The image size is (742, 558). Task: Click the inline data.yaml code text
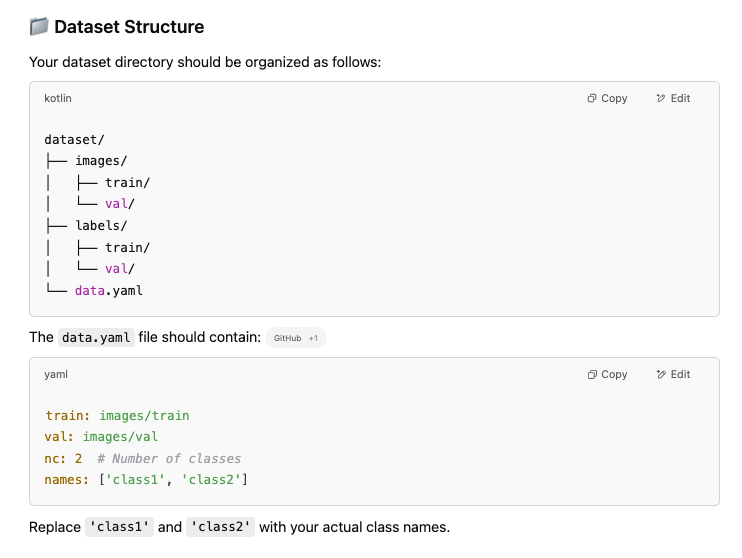96,337
